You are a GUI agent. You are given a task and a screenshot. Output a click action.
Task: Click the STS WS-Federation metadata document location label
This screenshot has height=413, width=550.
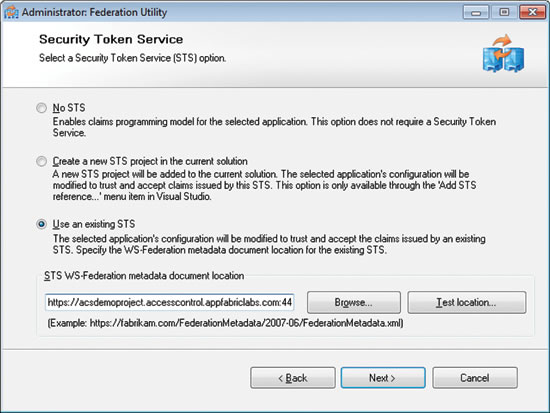pyautogui.click(x=144, y=276)
